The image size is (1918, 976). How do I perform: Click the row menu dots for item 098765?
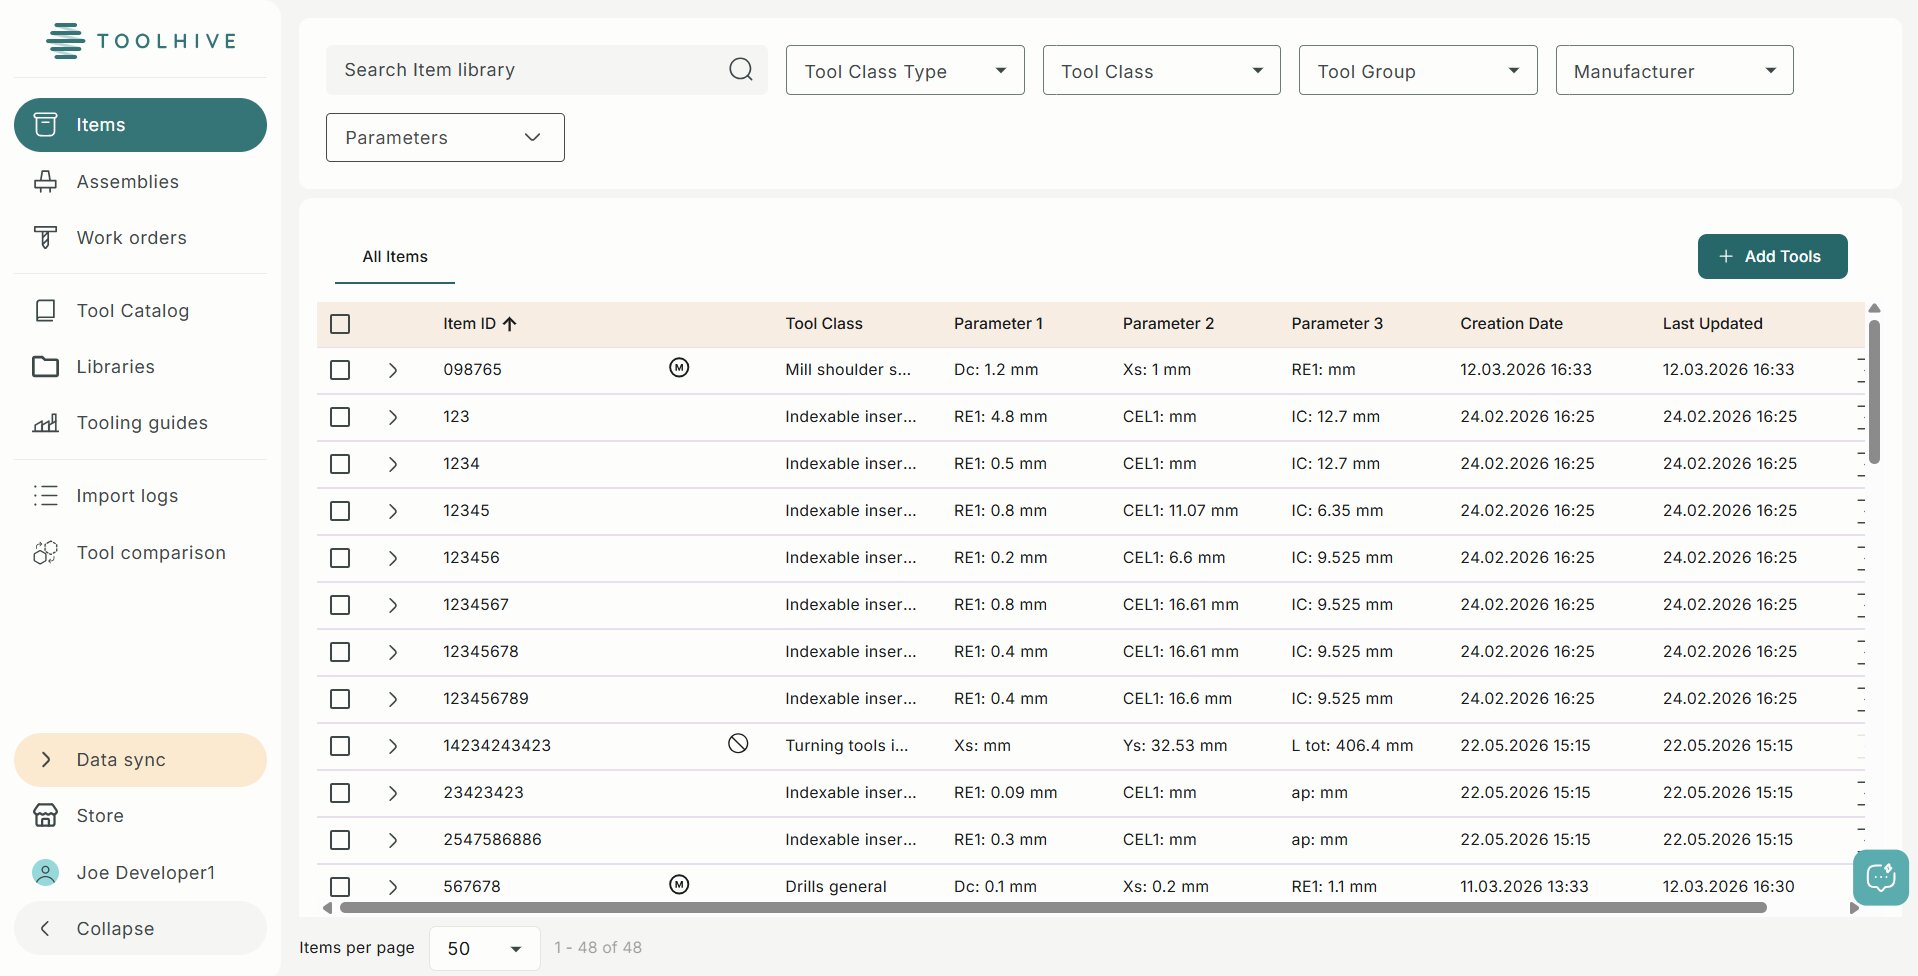[1861, 370]
